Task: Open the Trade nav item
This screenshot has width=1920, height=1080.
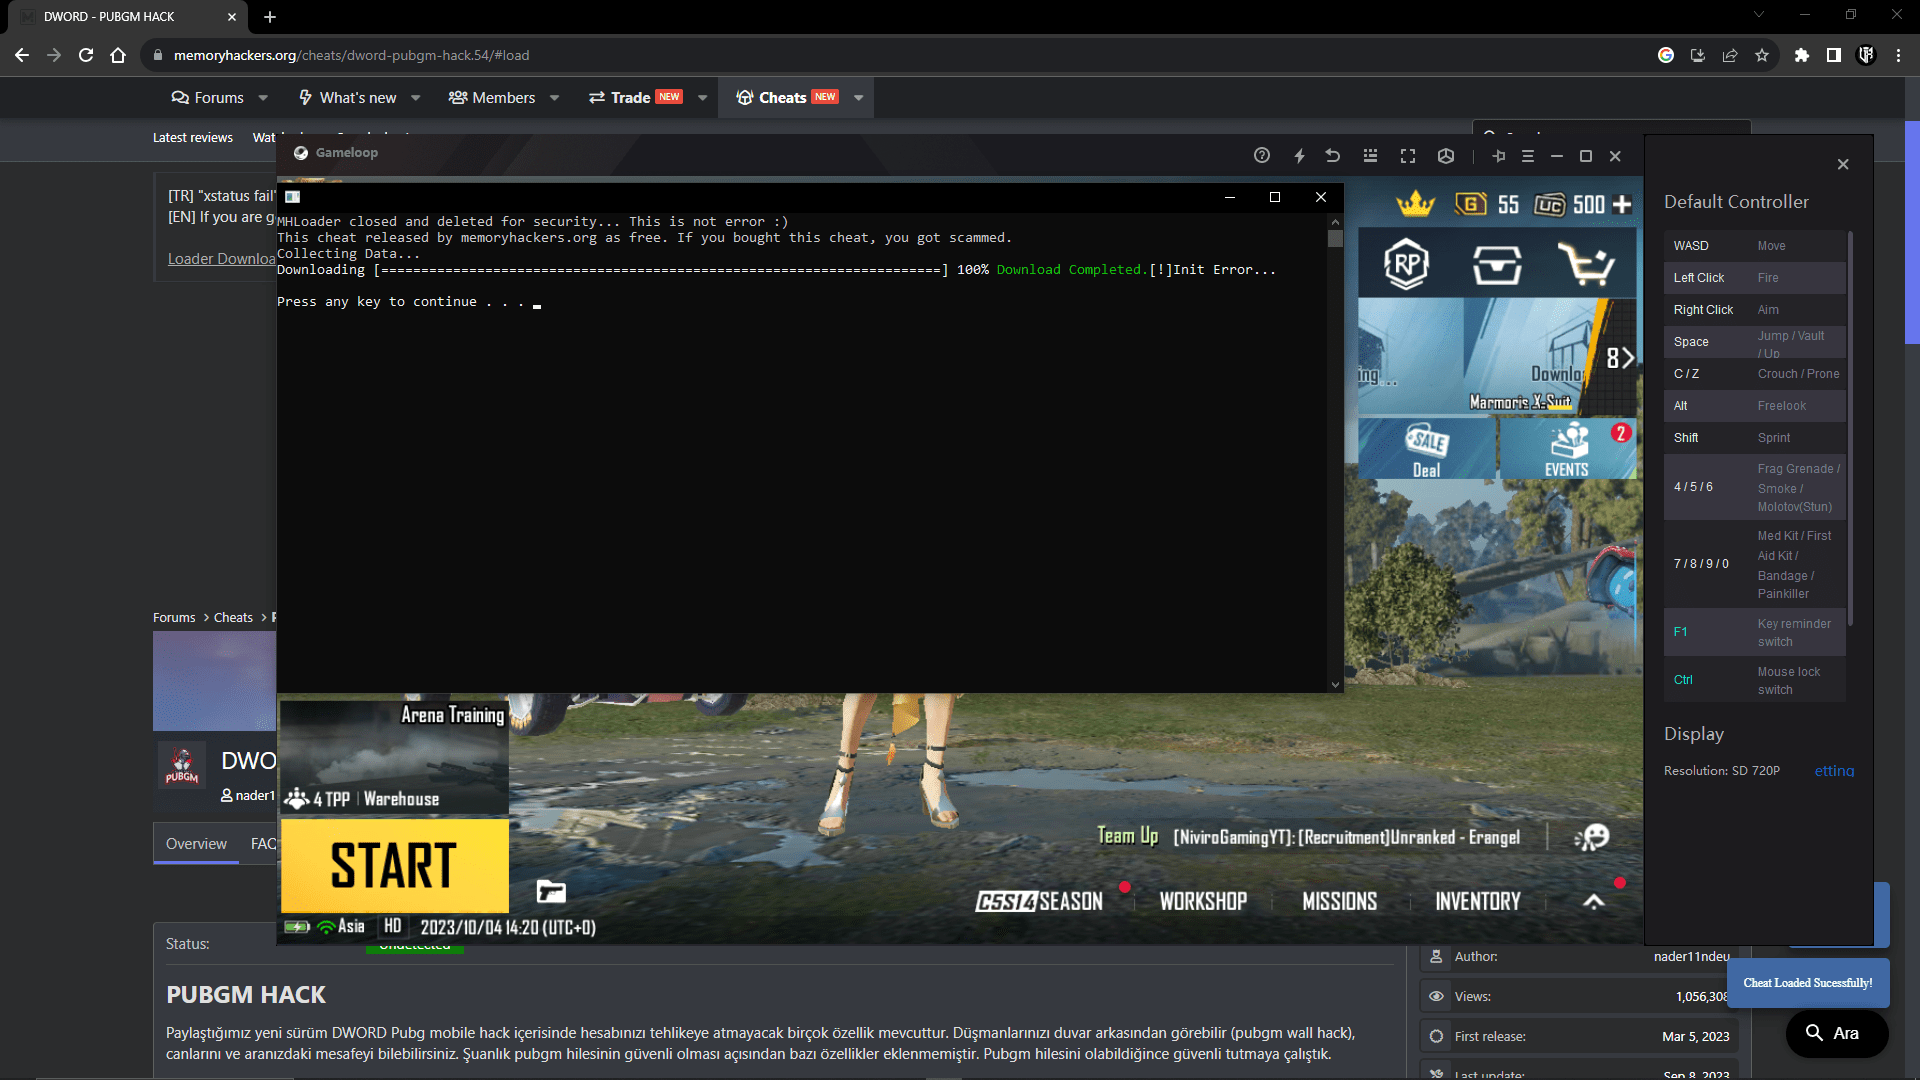Action: [x=635, y=98]
